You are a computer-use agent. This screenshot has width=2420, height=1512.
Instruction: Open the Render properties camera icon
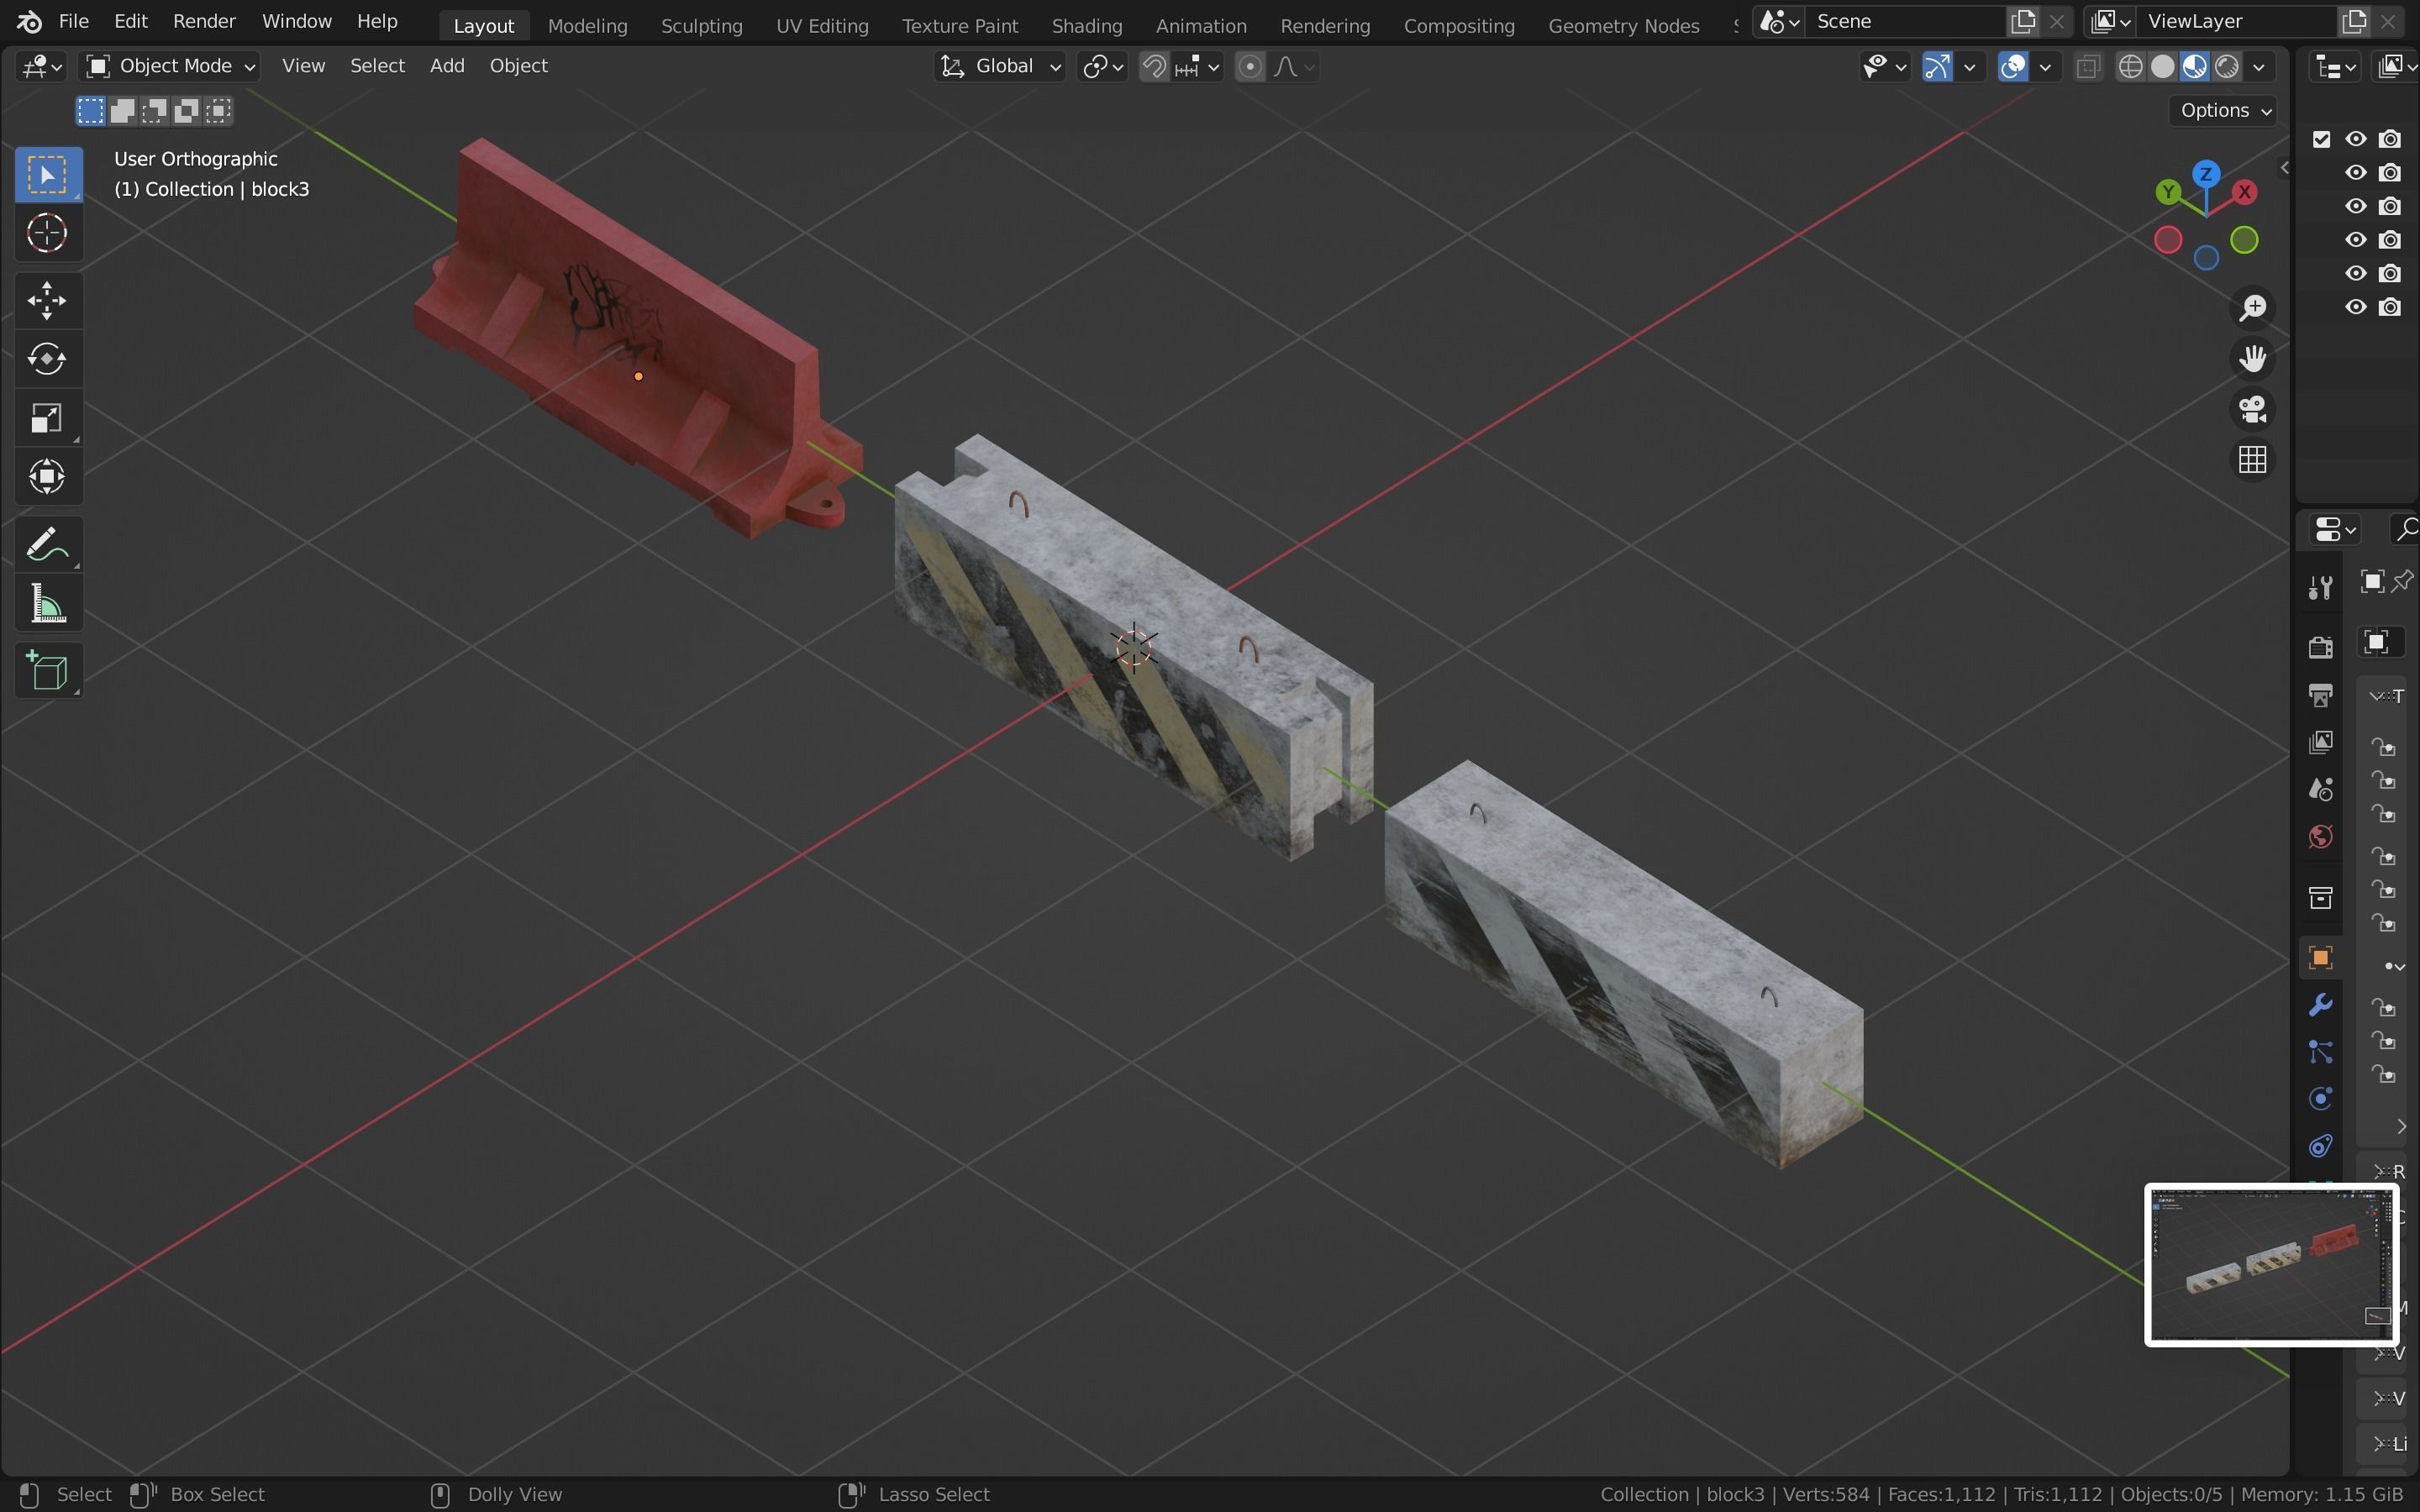[2320, 646]
